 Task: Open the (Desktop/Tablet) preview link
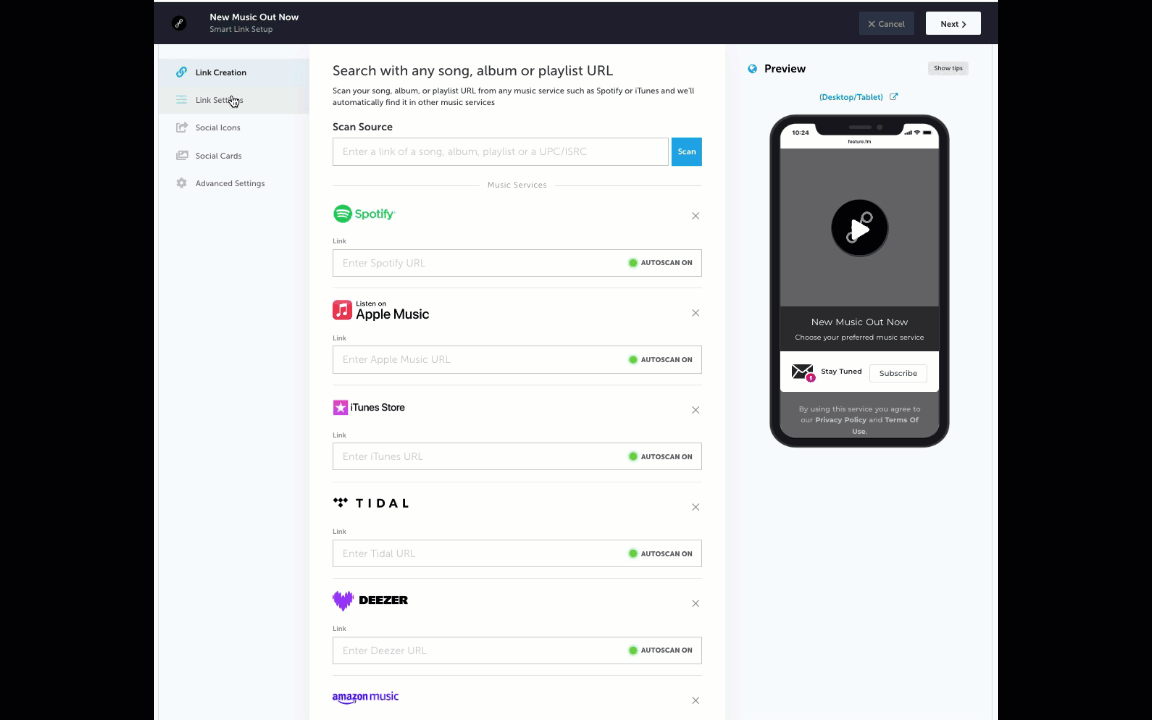[851, 97]
